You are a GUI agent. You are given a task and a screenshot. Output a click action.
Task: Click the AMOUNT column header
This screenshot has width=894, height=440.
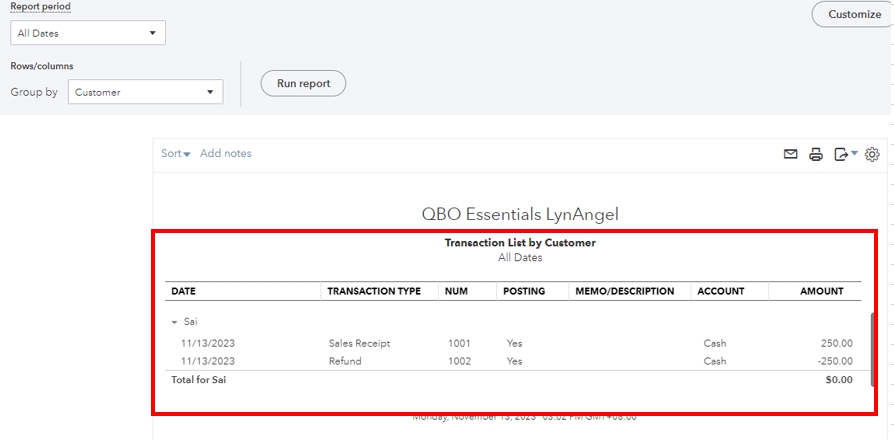pyautogui.click(x=821, y=291)
